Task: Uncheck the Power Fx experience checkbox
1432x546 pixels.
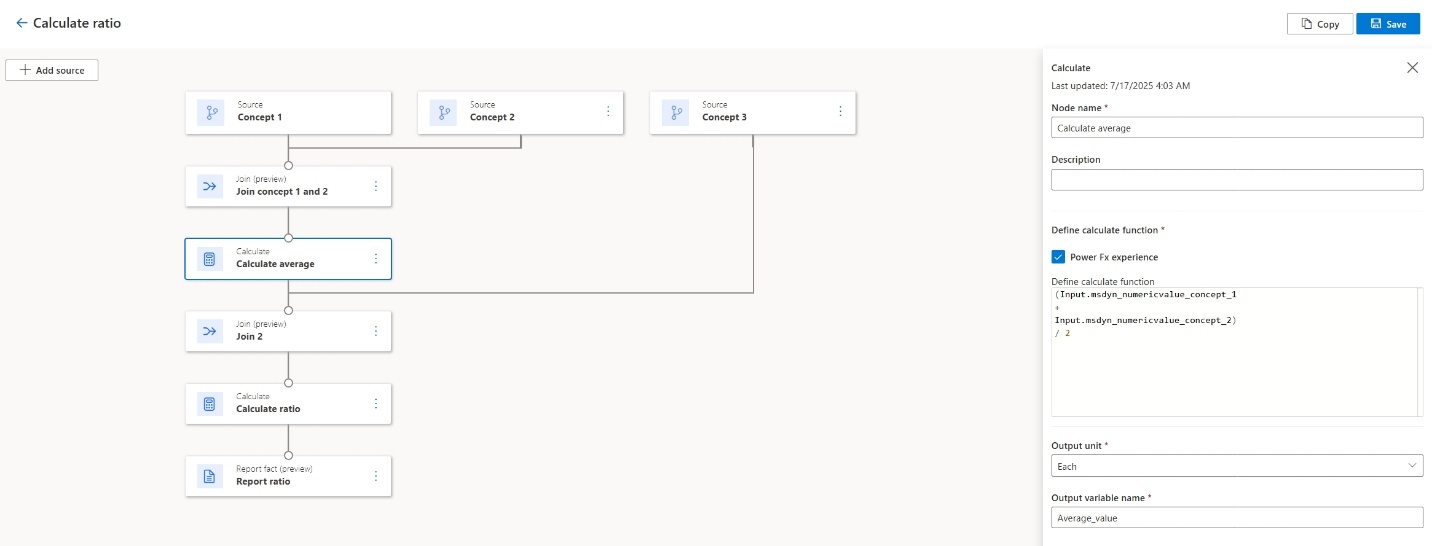Action: 1058,257
